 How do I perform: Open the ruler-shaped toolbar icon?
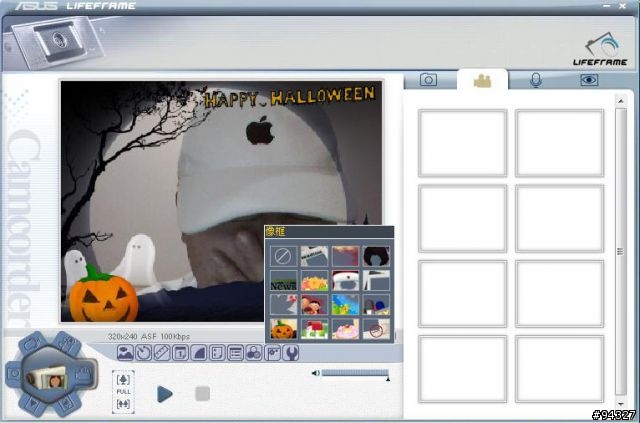coord(162,352)
